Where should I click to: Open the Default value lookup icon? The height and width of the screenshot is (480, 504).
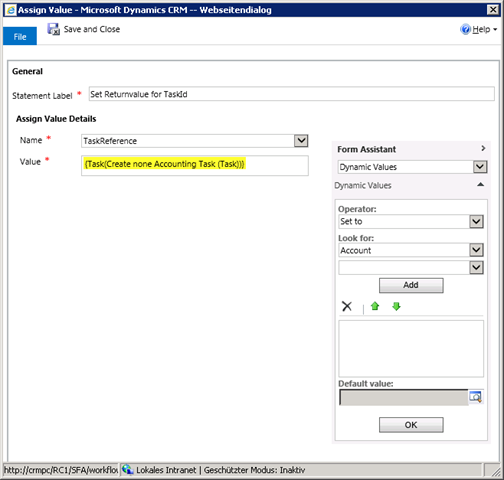click(476, 397)
